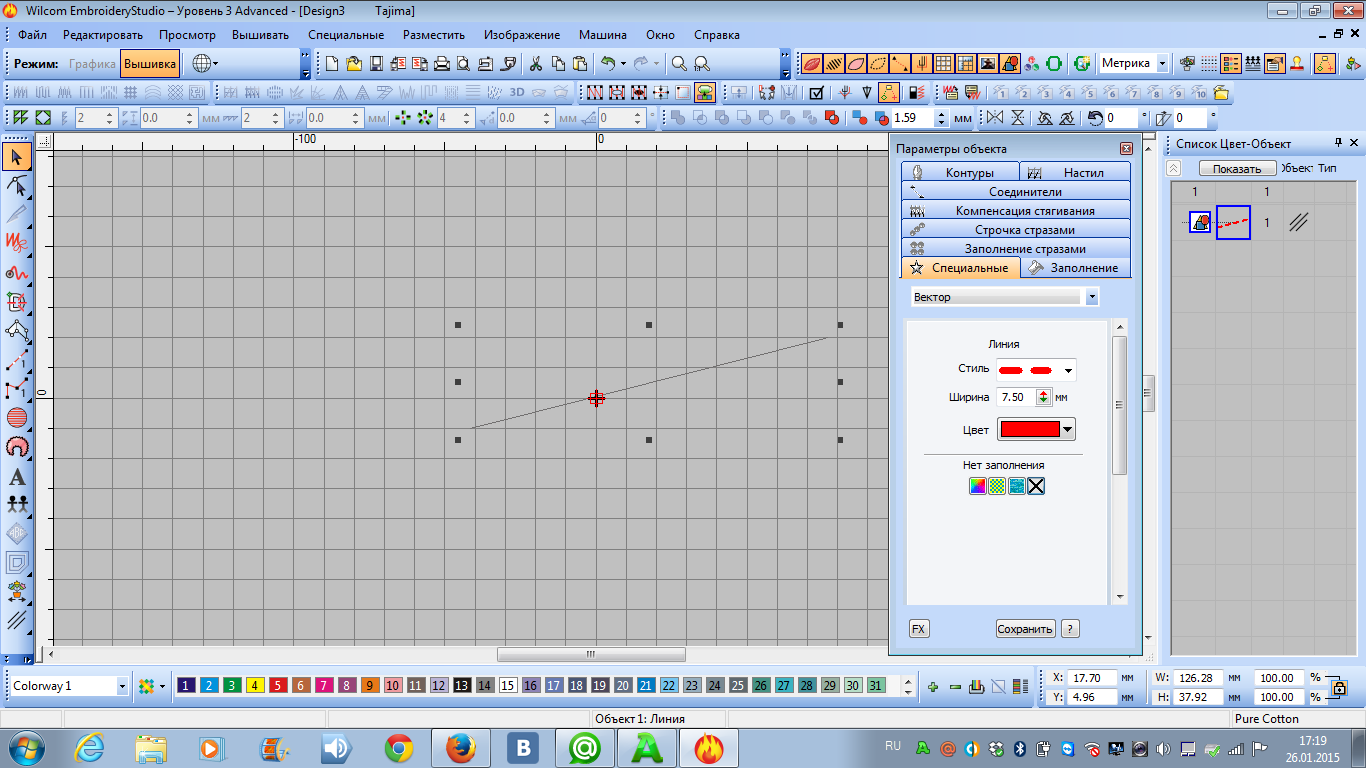Click the Cut scissors icon
The height and width of the screenshot is (768, 1366).
[x=536, y=64]
